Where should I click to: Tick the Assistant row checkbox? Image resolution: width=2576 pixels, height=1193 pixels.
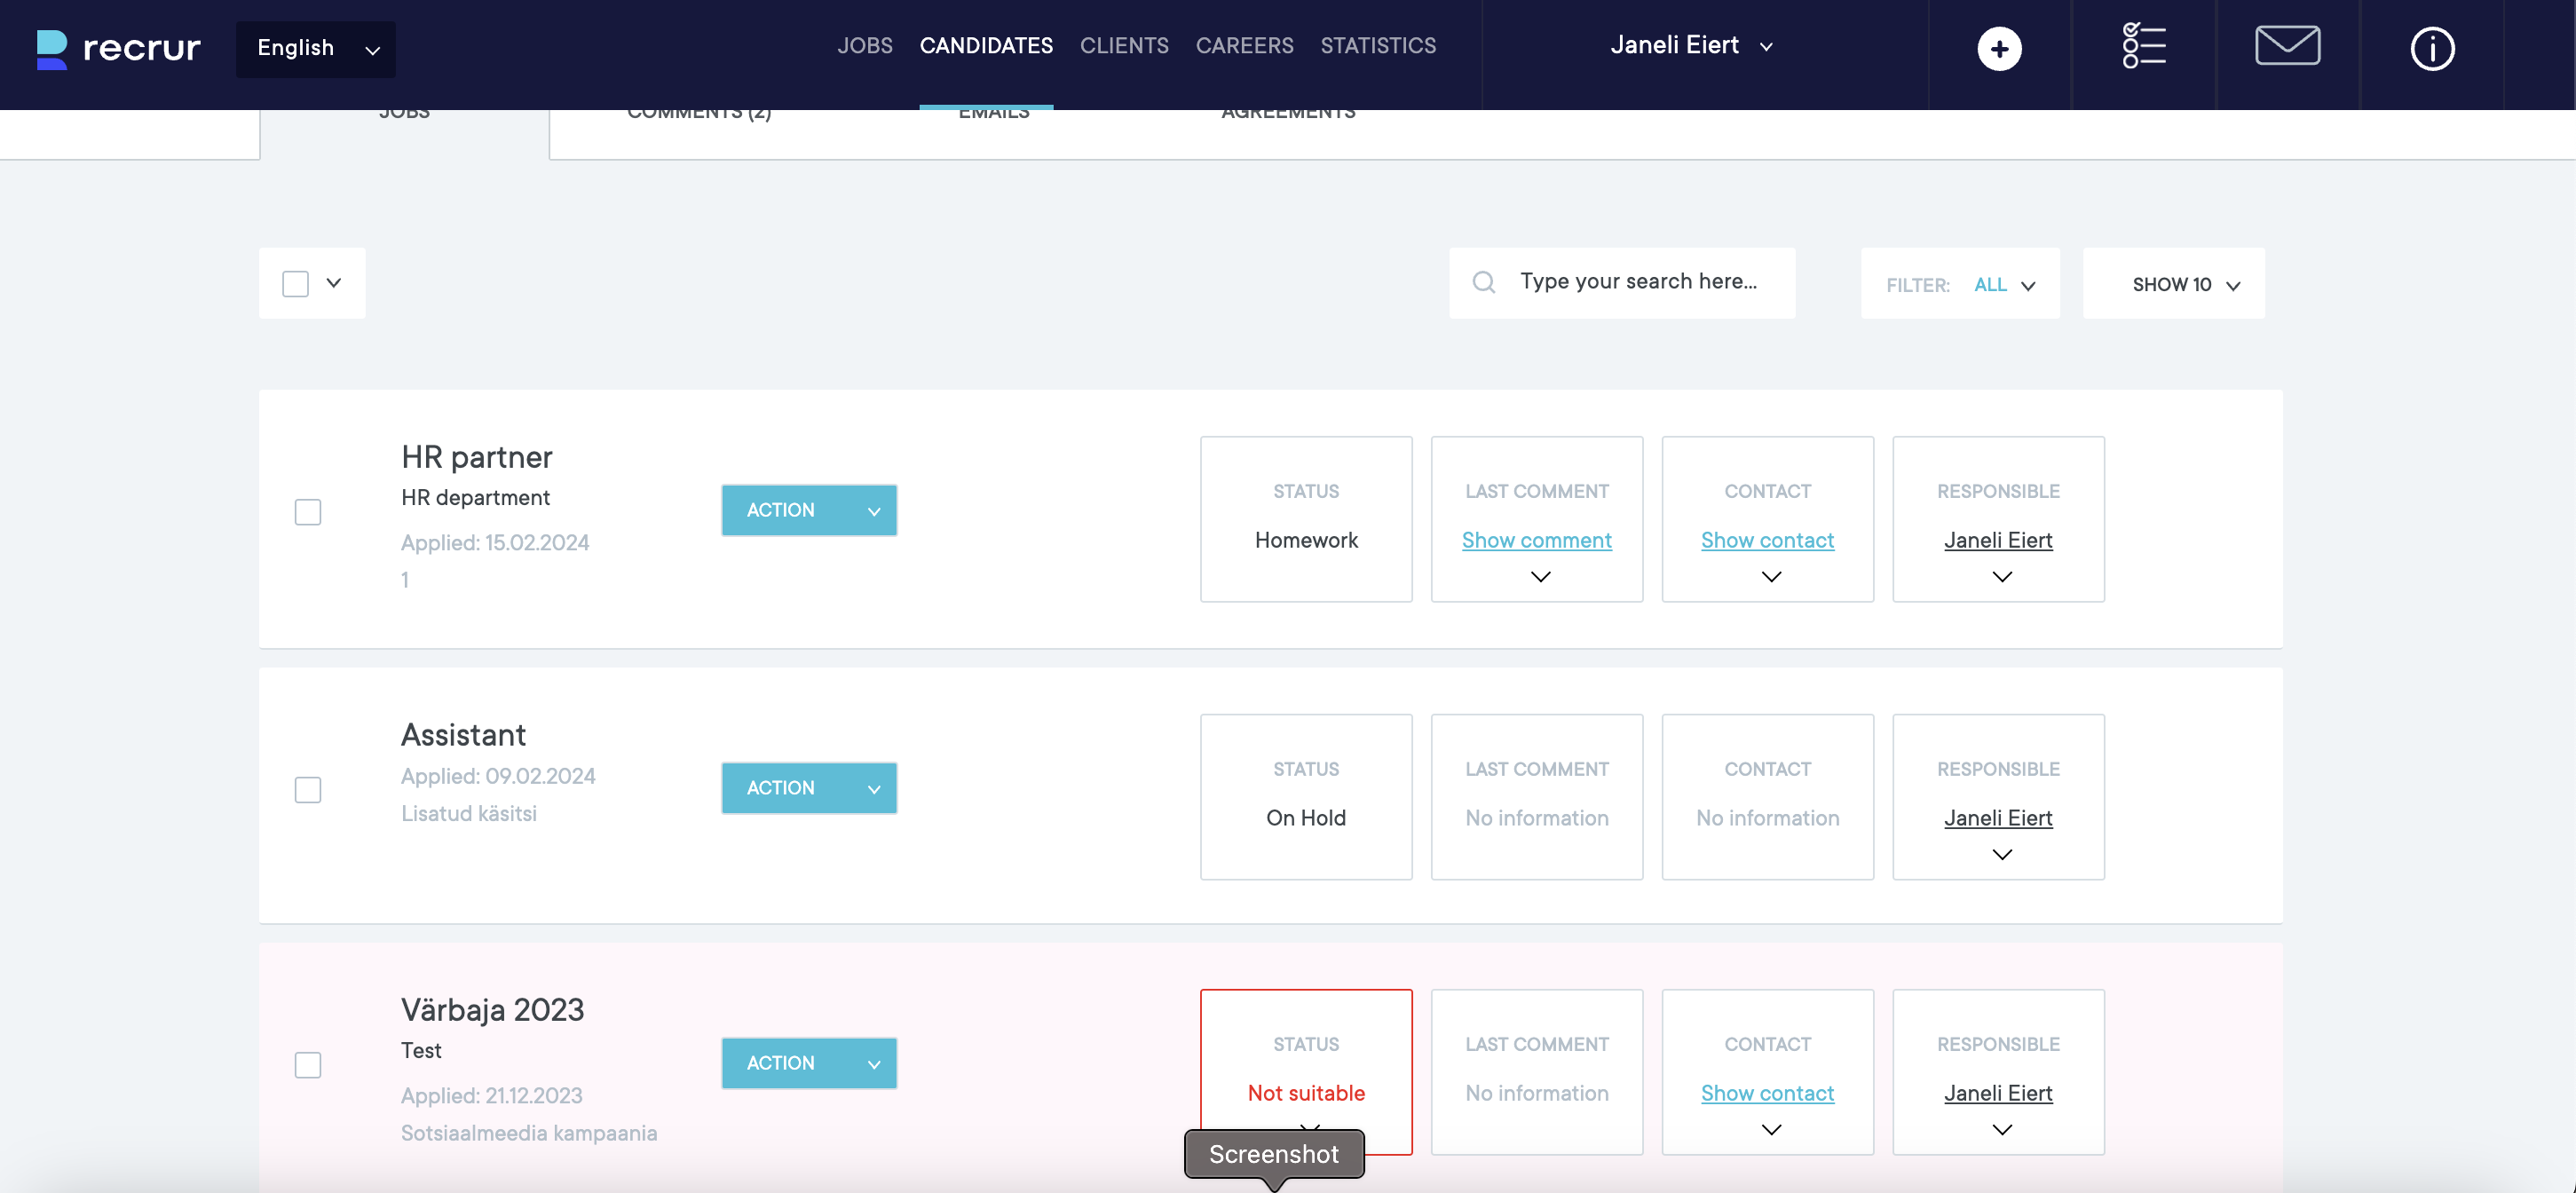coord(308,790)
